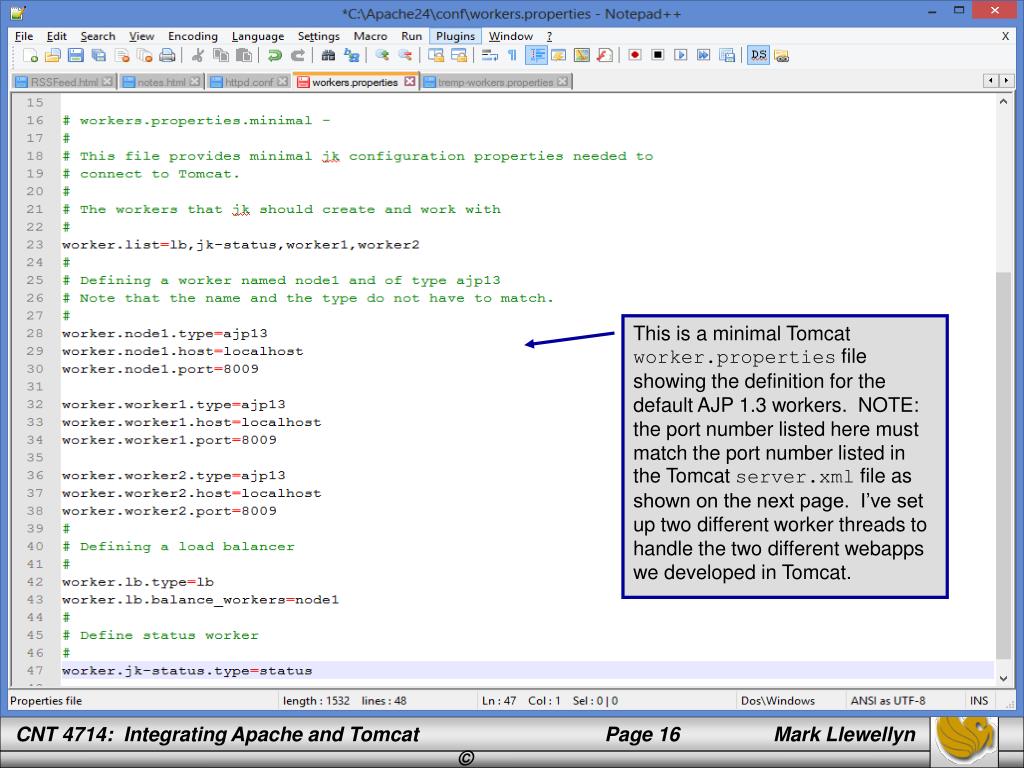This screenshot has height=768, width=1024.
Task: Start macro recording with the red dot
Action: 634,56
